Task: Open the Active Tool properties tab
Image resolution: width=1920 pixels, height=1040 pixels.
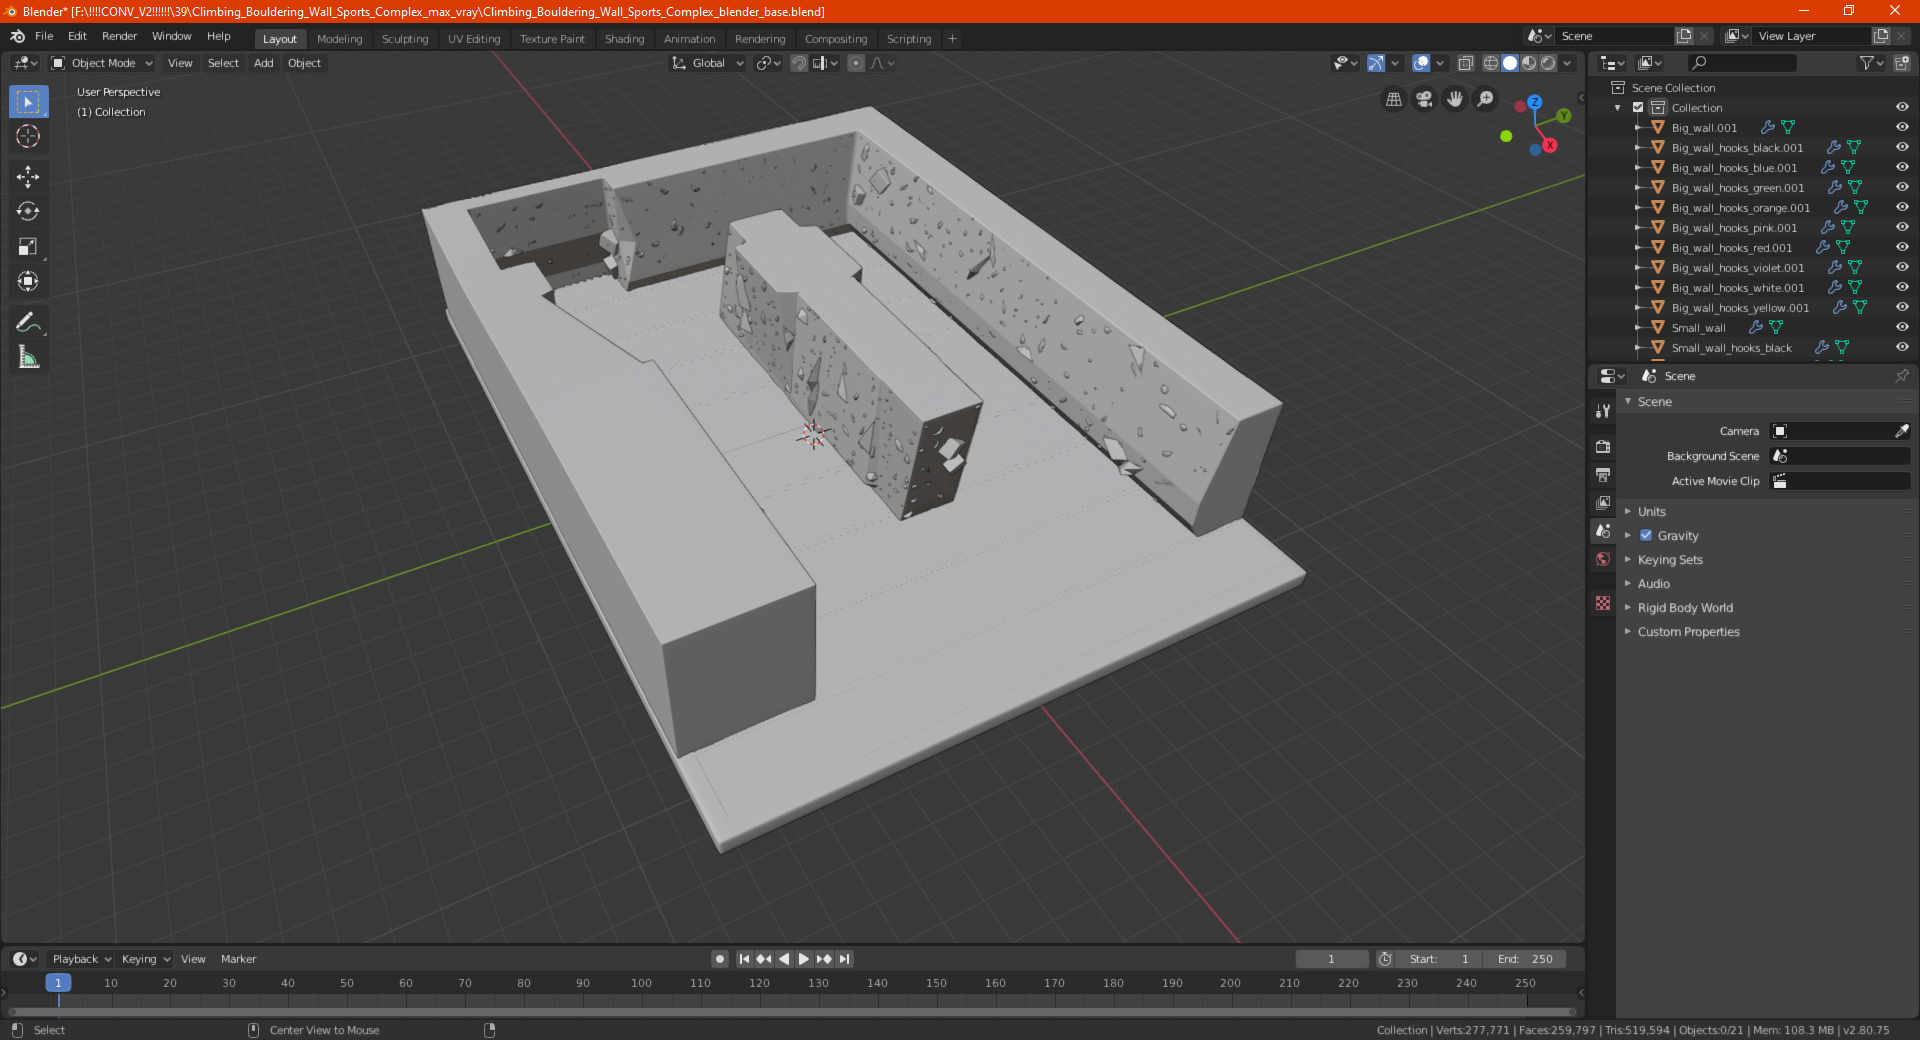Action: [1603, 411]
